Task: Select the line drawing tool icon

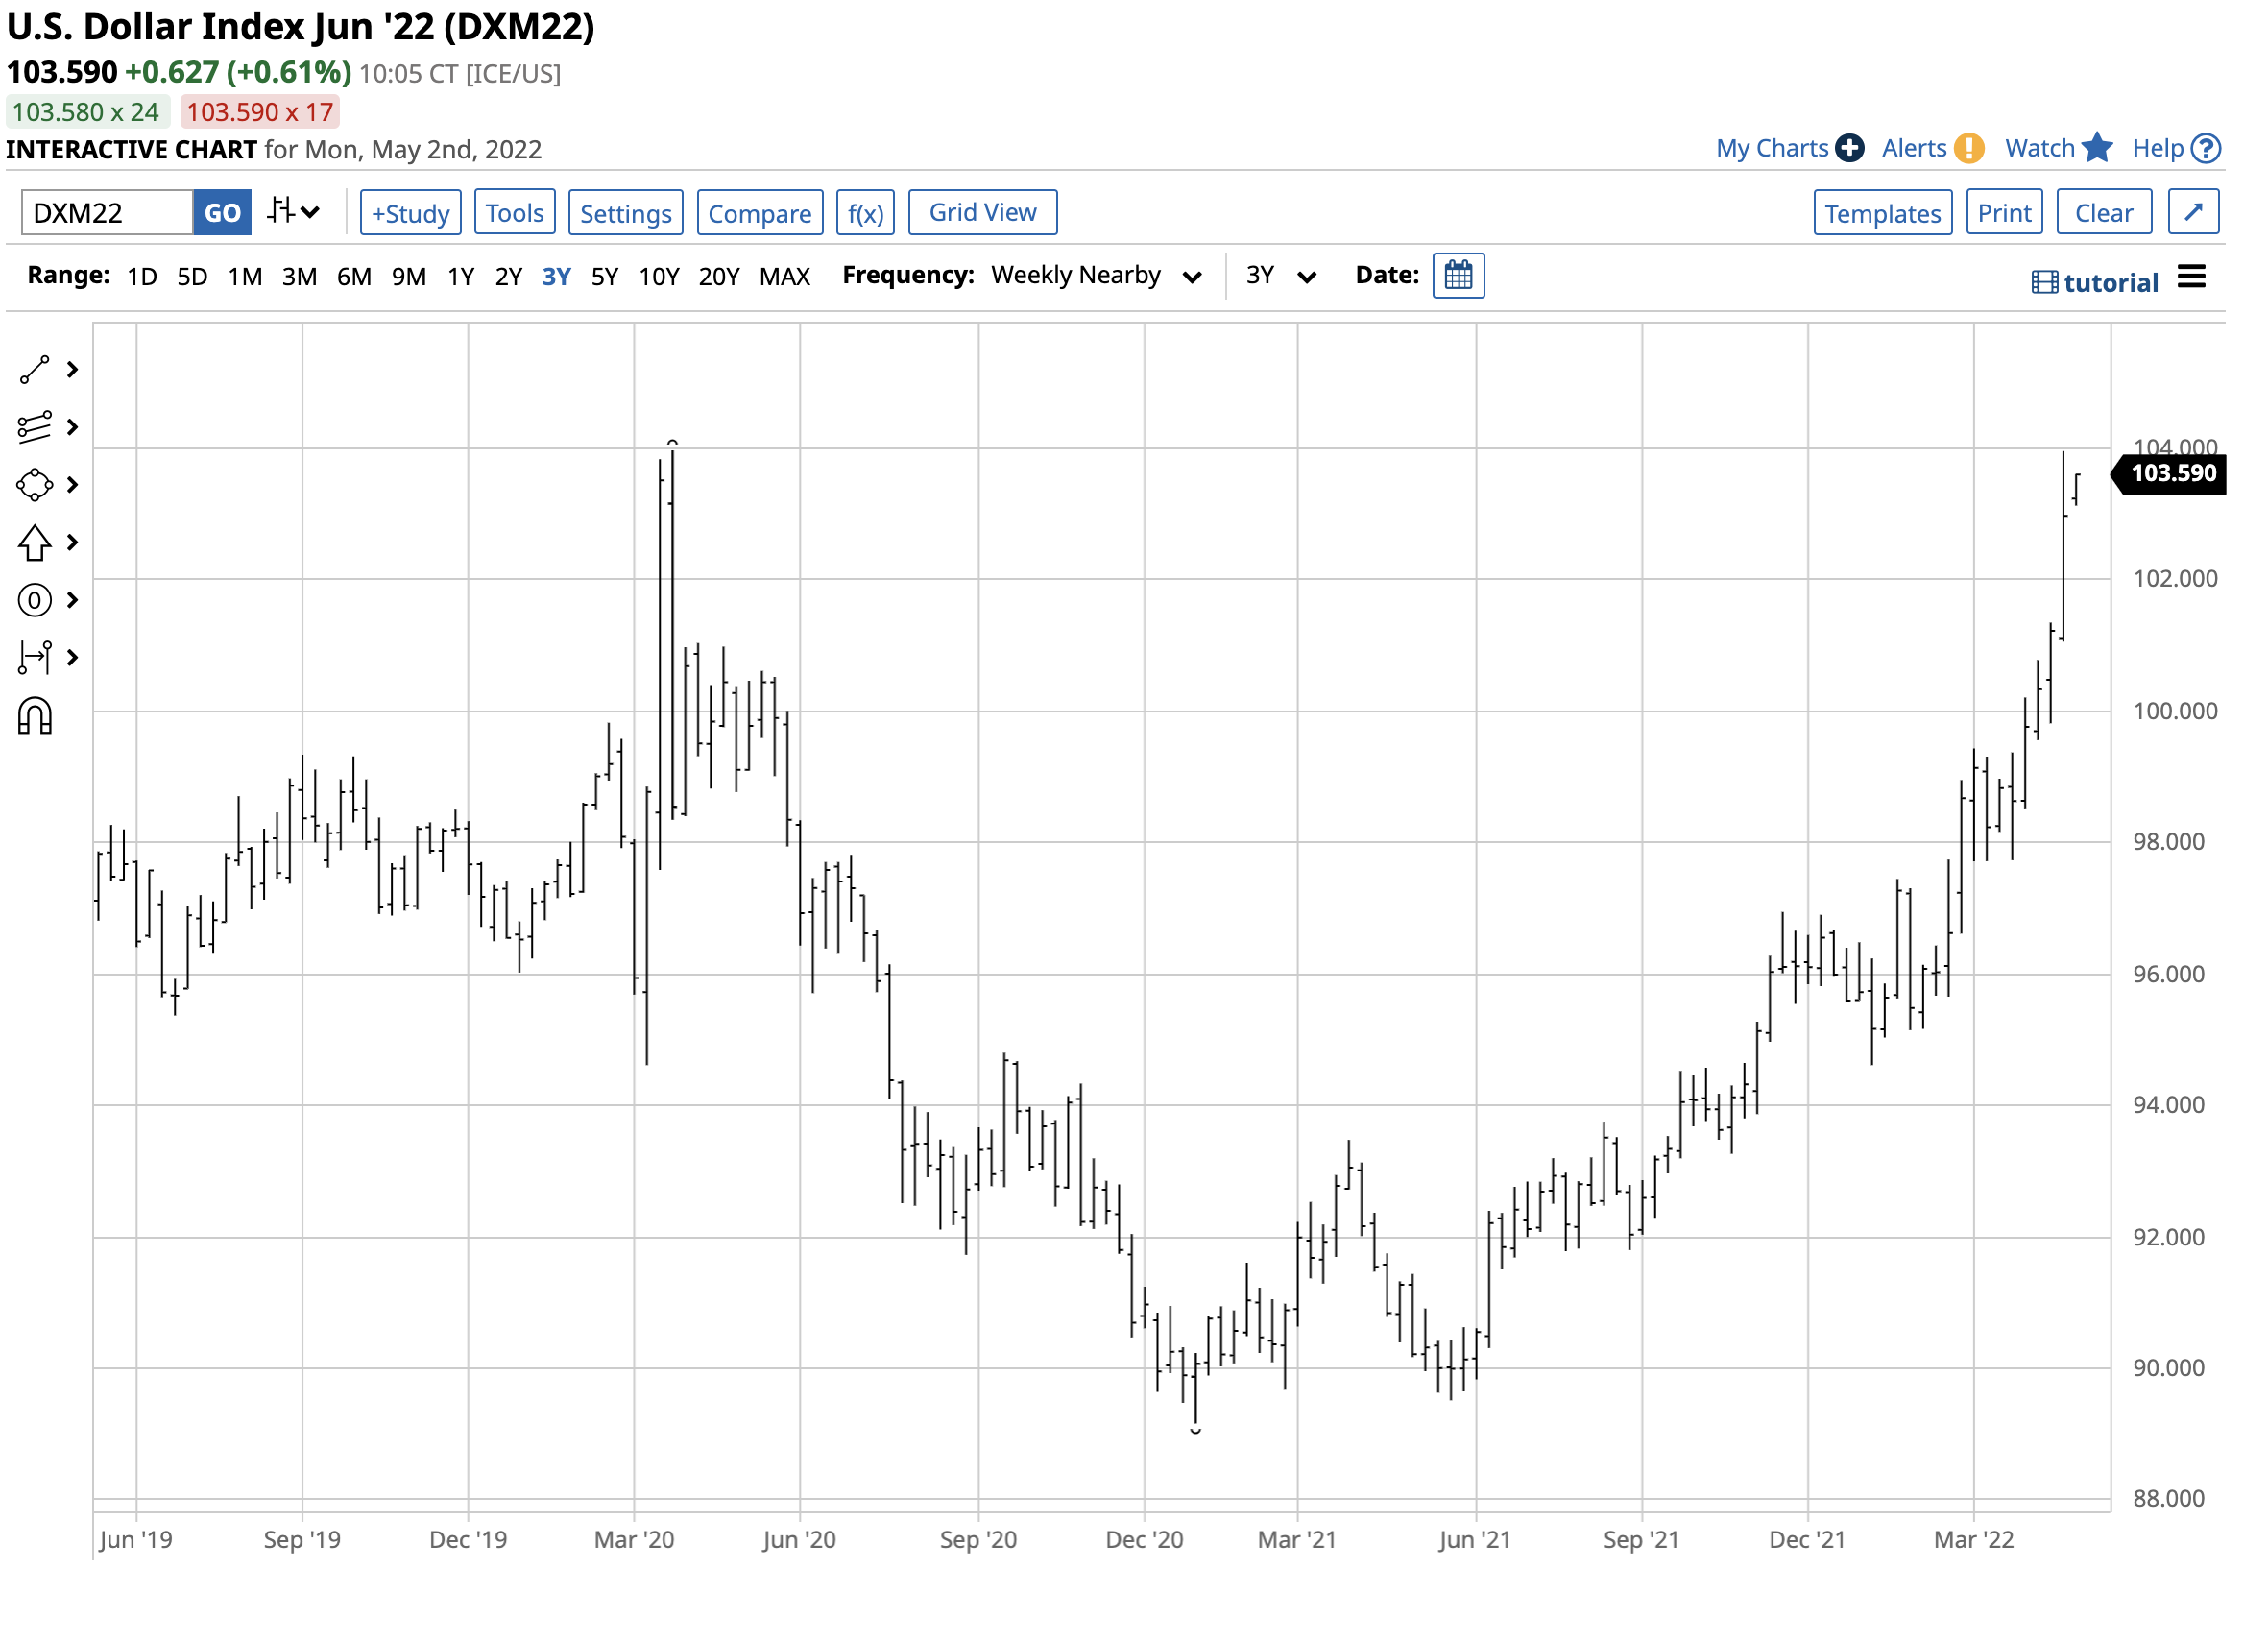Action: (x=34, y=371)
